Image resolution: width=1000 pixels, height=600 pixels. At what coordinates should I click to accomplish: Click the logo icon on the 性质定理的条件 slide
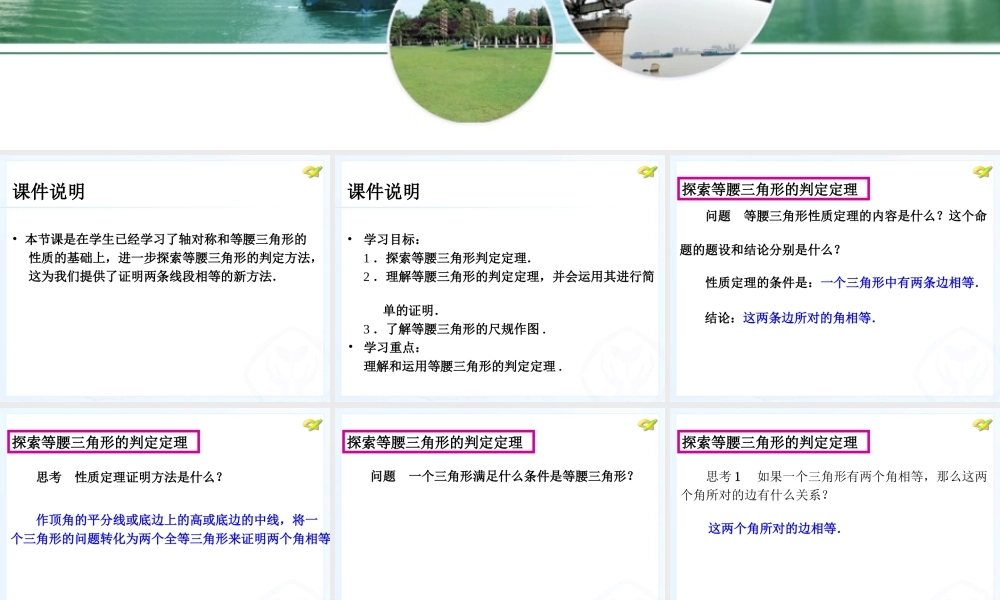[982, 172]
